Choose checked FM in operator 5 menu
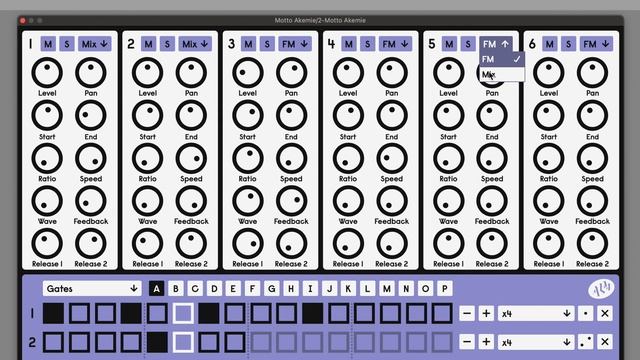Image resolution: width=640 pixels, height=360 pixels. tap(502, 60)
